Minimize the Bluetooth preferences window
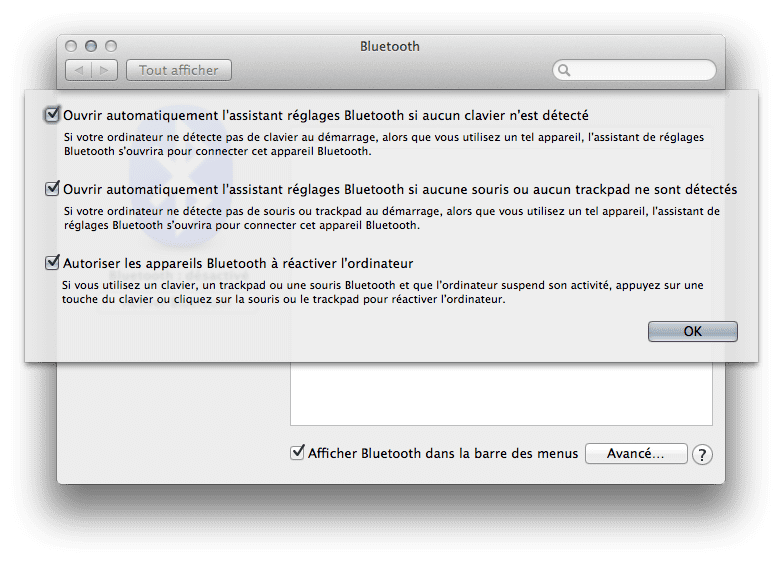This screenshot has height=563, width=782. pos(91,46)
